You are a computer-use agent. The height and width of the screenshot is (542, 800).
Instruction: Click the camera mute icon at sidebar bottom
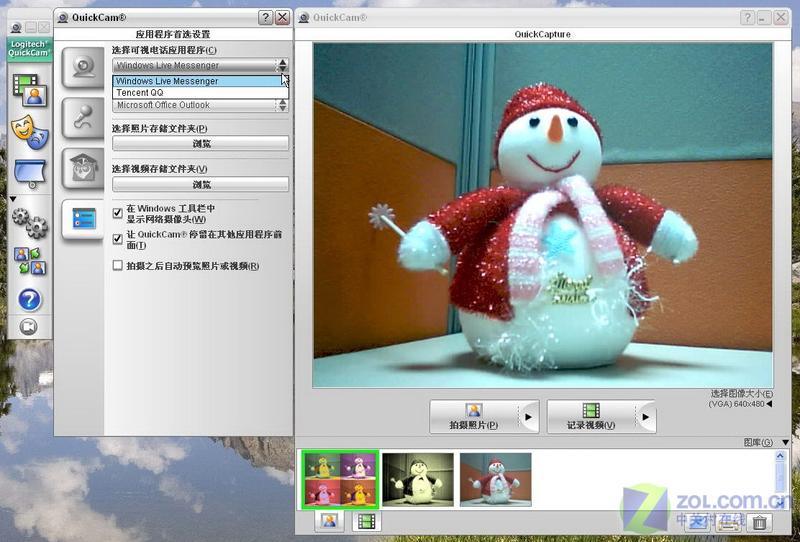29,327
